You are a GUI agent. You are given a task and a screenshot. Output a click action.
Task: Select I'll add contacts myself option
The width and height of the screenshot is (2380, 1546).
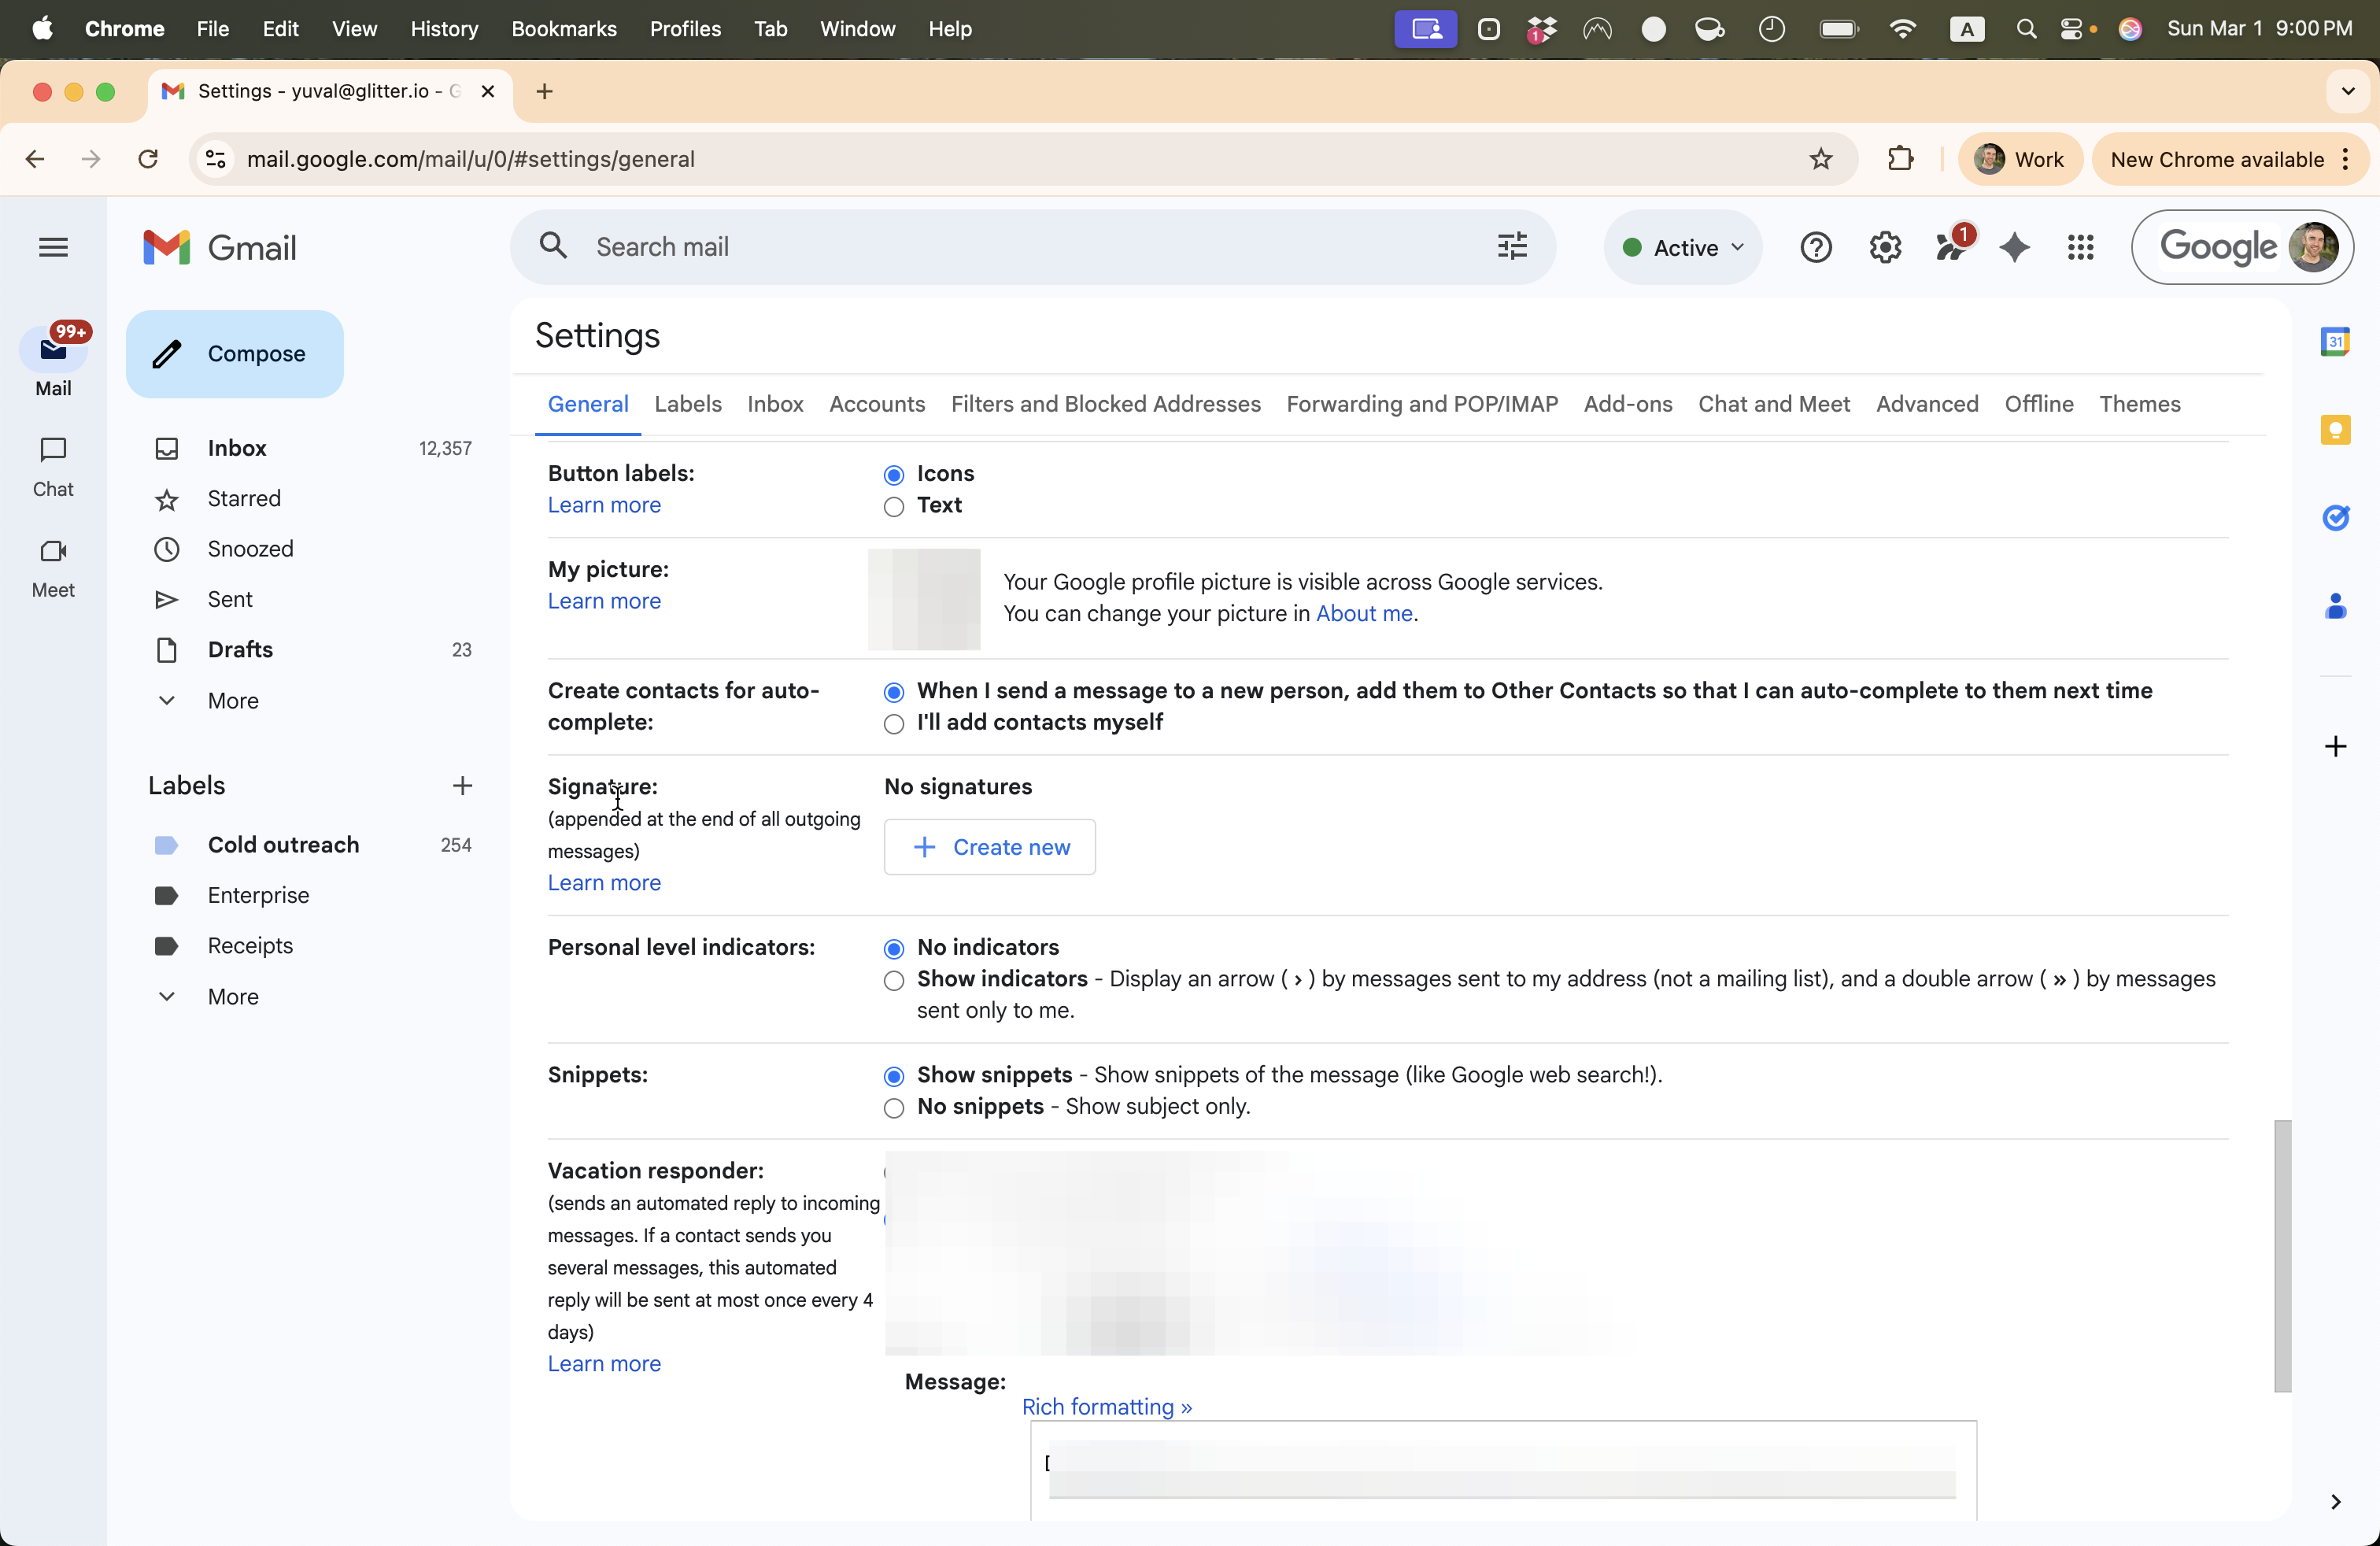click(x=894, y=724)
